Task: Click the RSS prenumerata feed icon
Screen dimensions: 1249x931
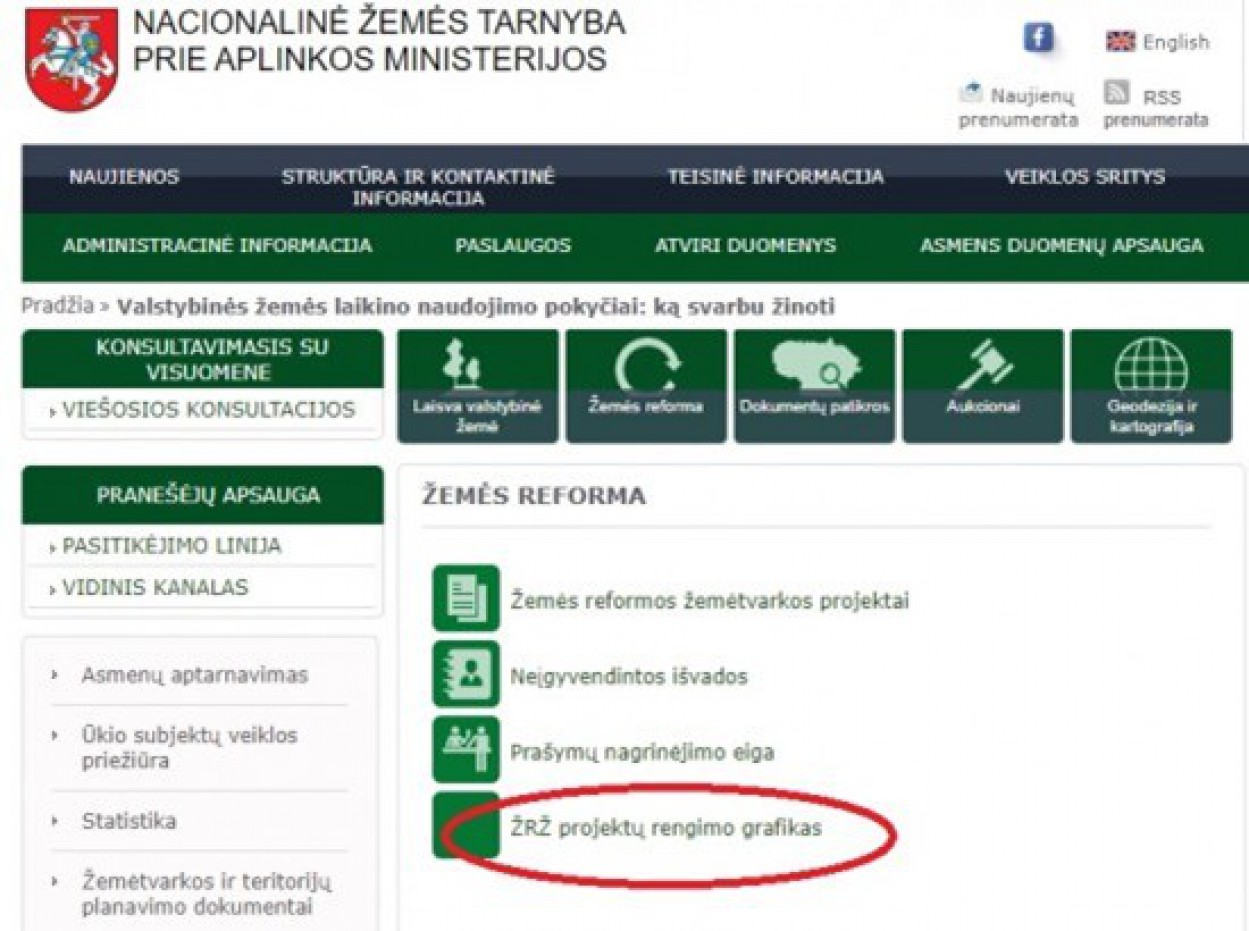Action: click(x=1117, y=94)
